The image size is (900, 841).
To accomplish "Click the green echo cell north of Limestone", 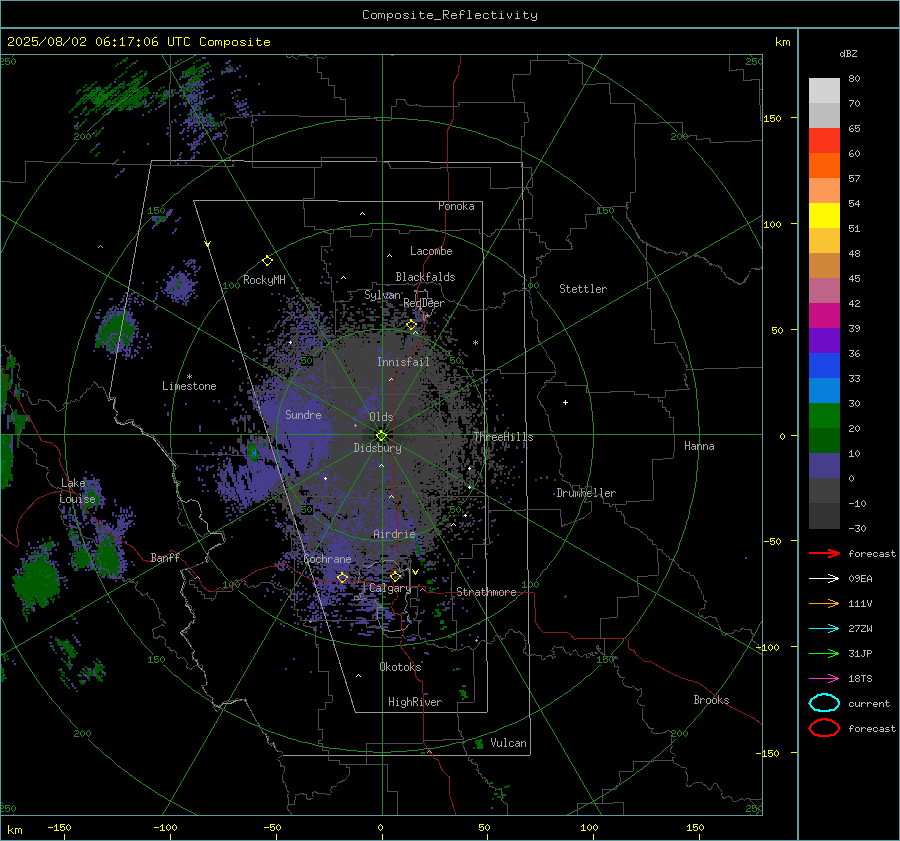I will pyautogui.click(x=117, y=330).
